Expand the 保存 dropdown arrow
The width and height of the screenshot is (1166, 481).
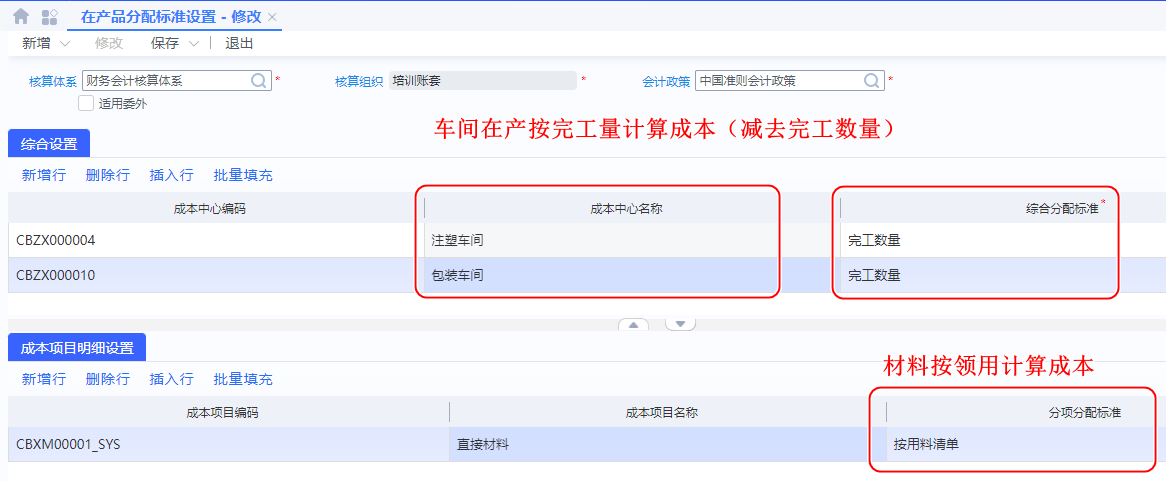(x=193, y=43)
